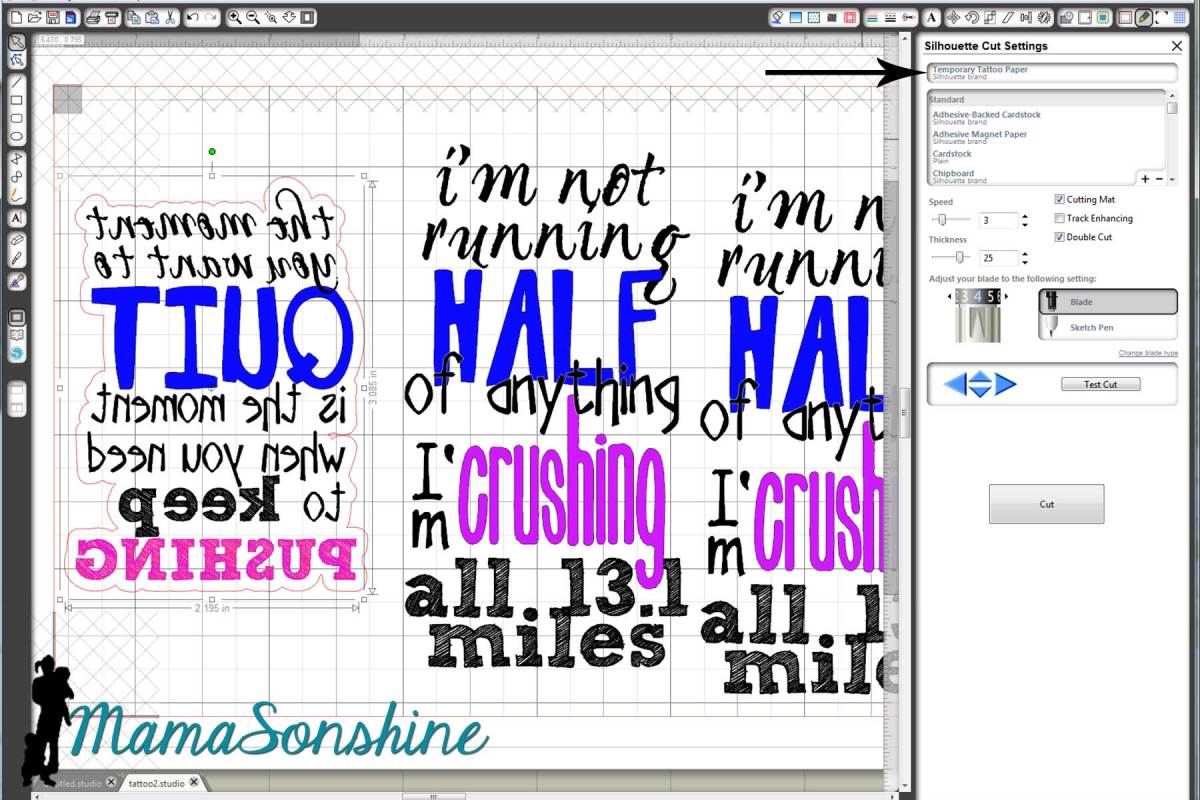Toggle the Double Cut checkbox
The height and width of the screenshot is (800, 1200).
(1060, 237)
